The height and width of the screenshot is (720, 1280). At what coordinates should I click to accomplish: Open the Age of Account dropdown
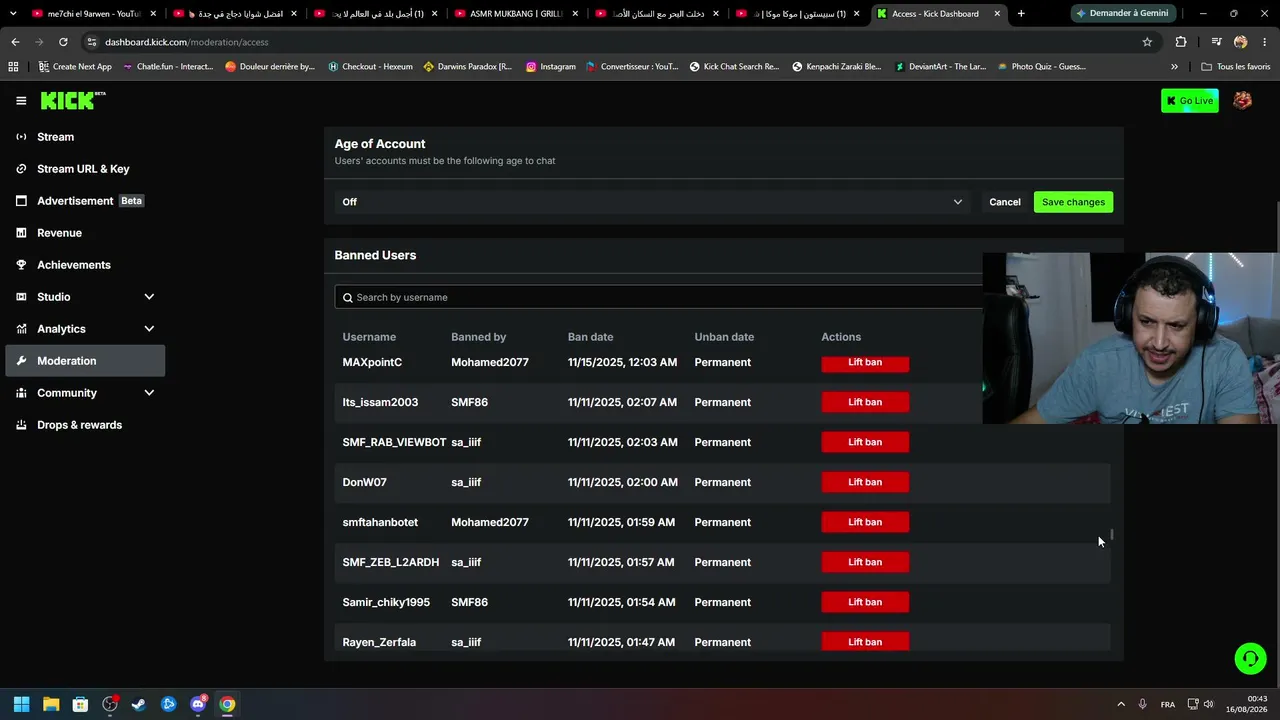click(653, 202)
